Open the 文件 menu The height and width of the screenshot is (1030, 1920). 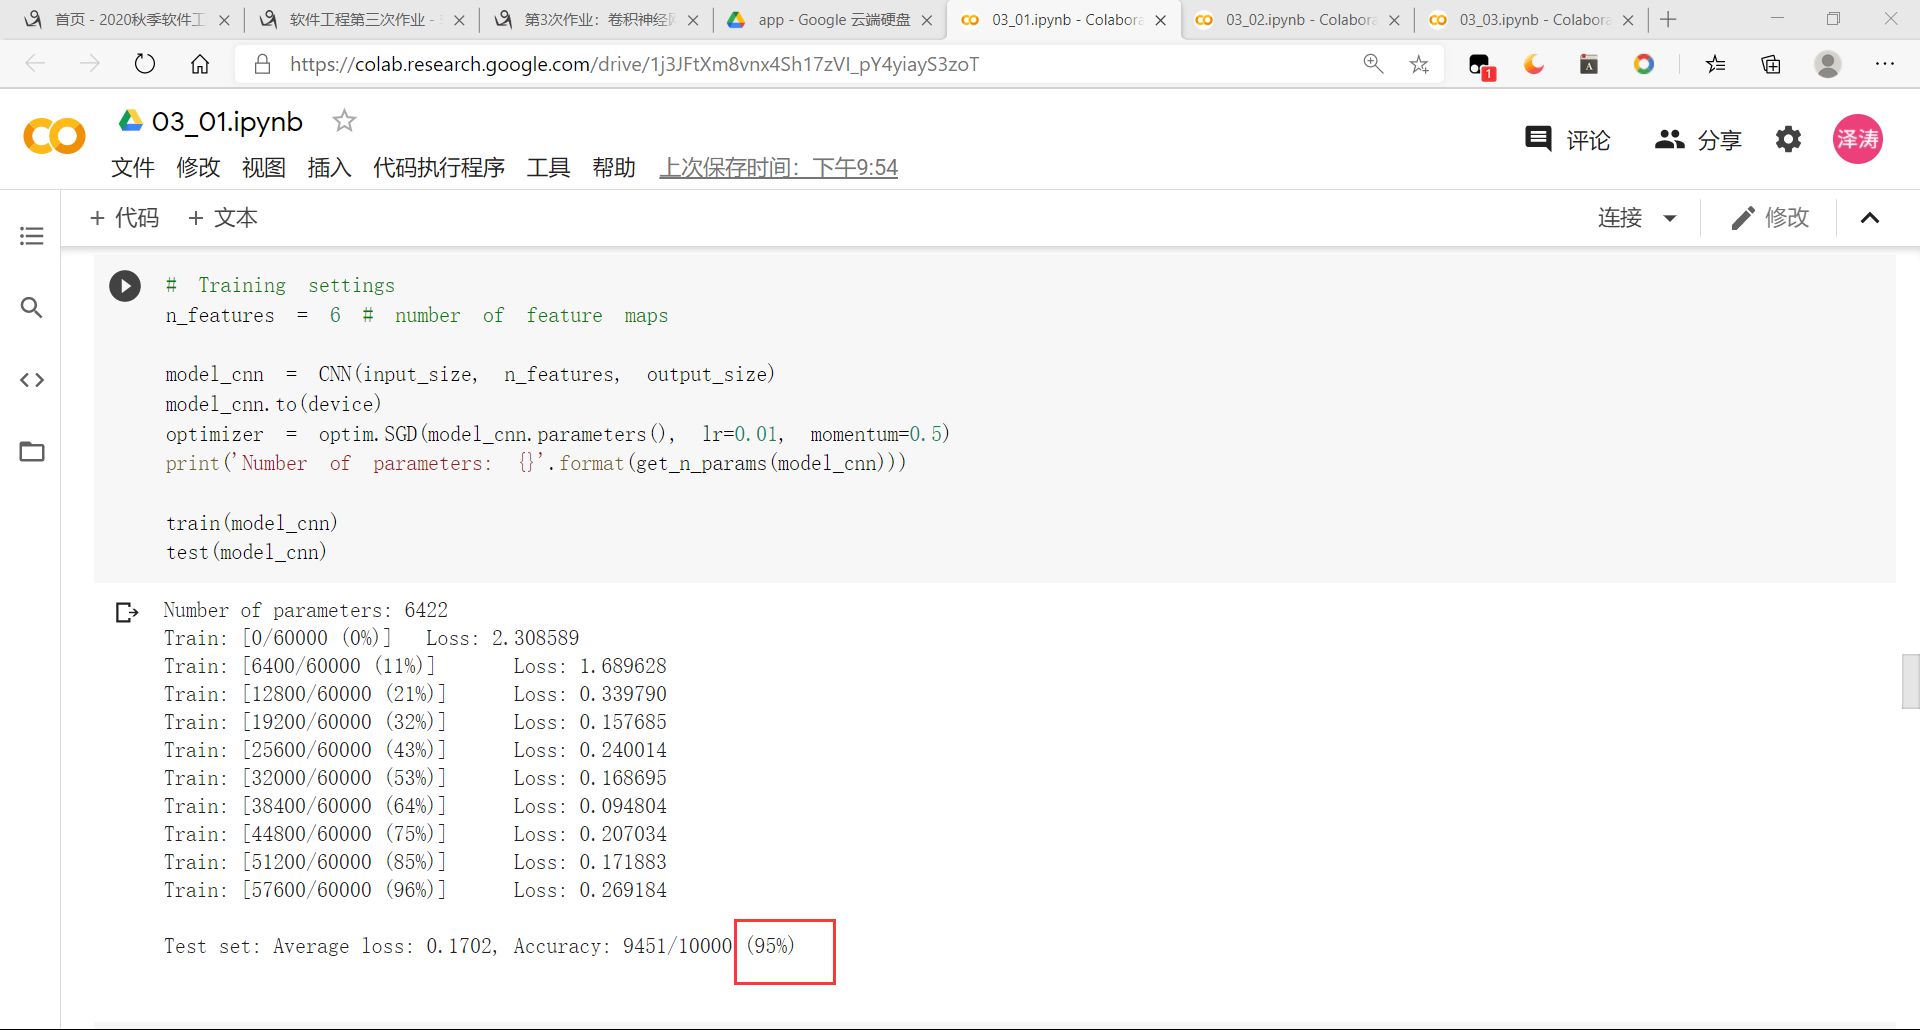[133, 167]
